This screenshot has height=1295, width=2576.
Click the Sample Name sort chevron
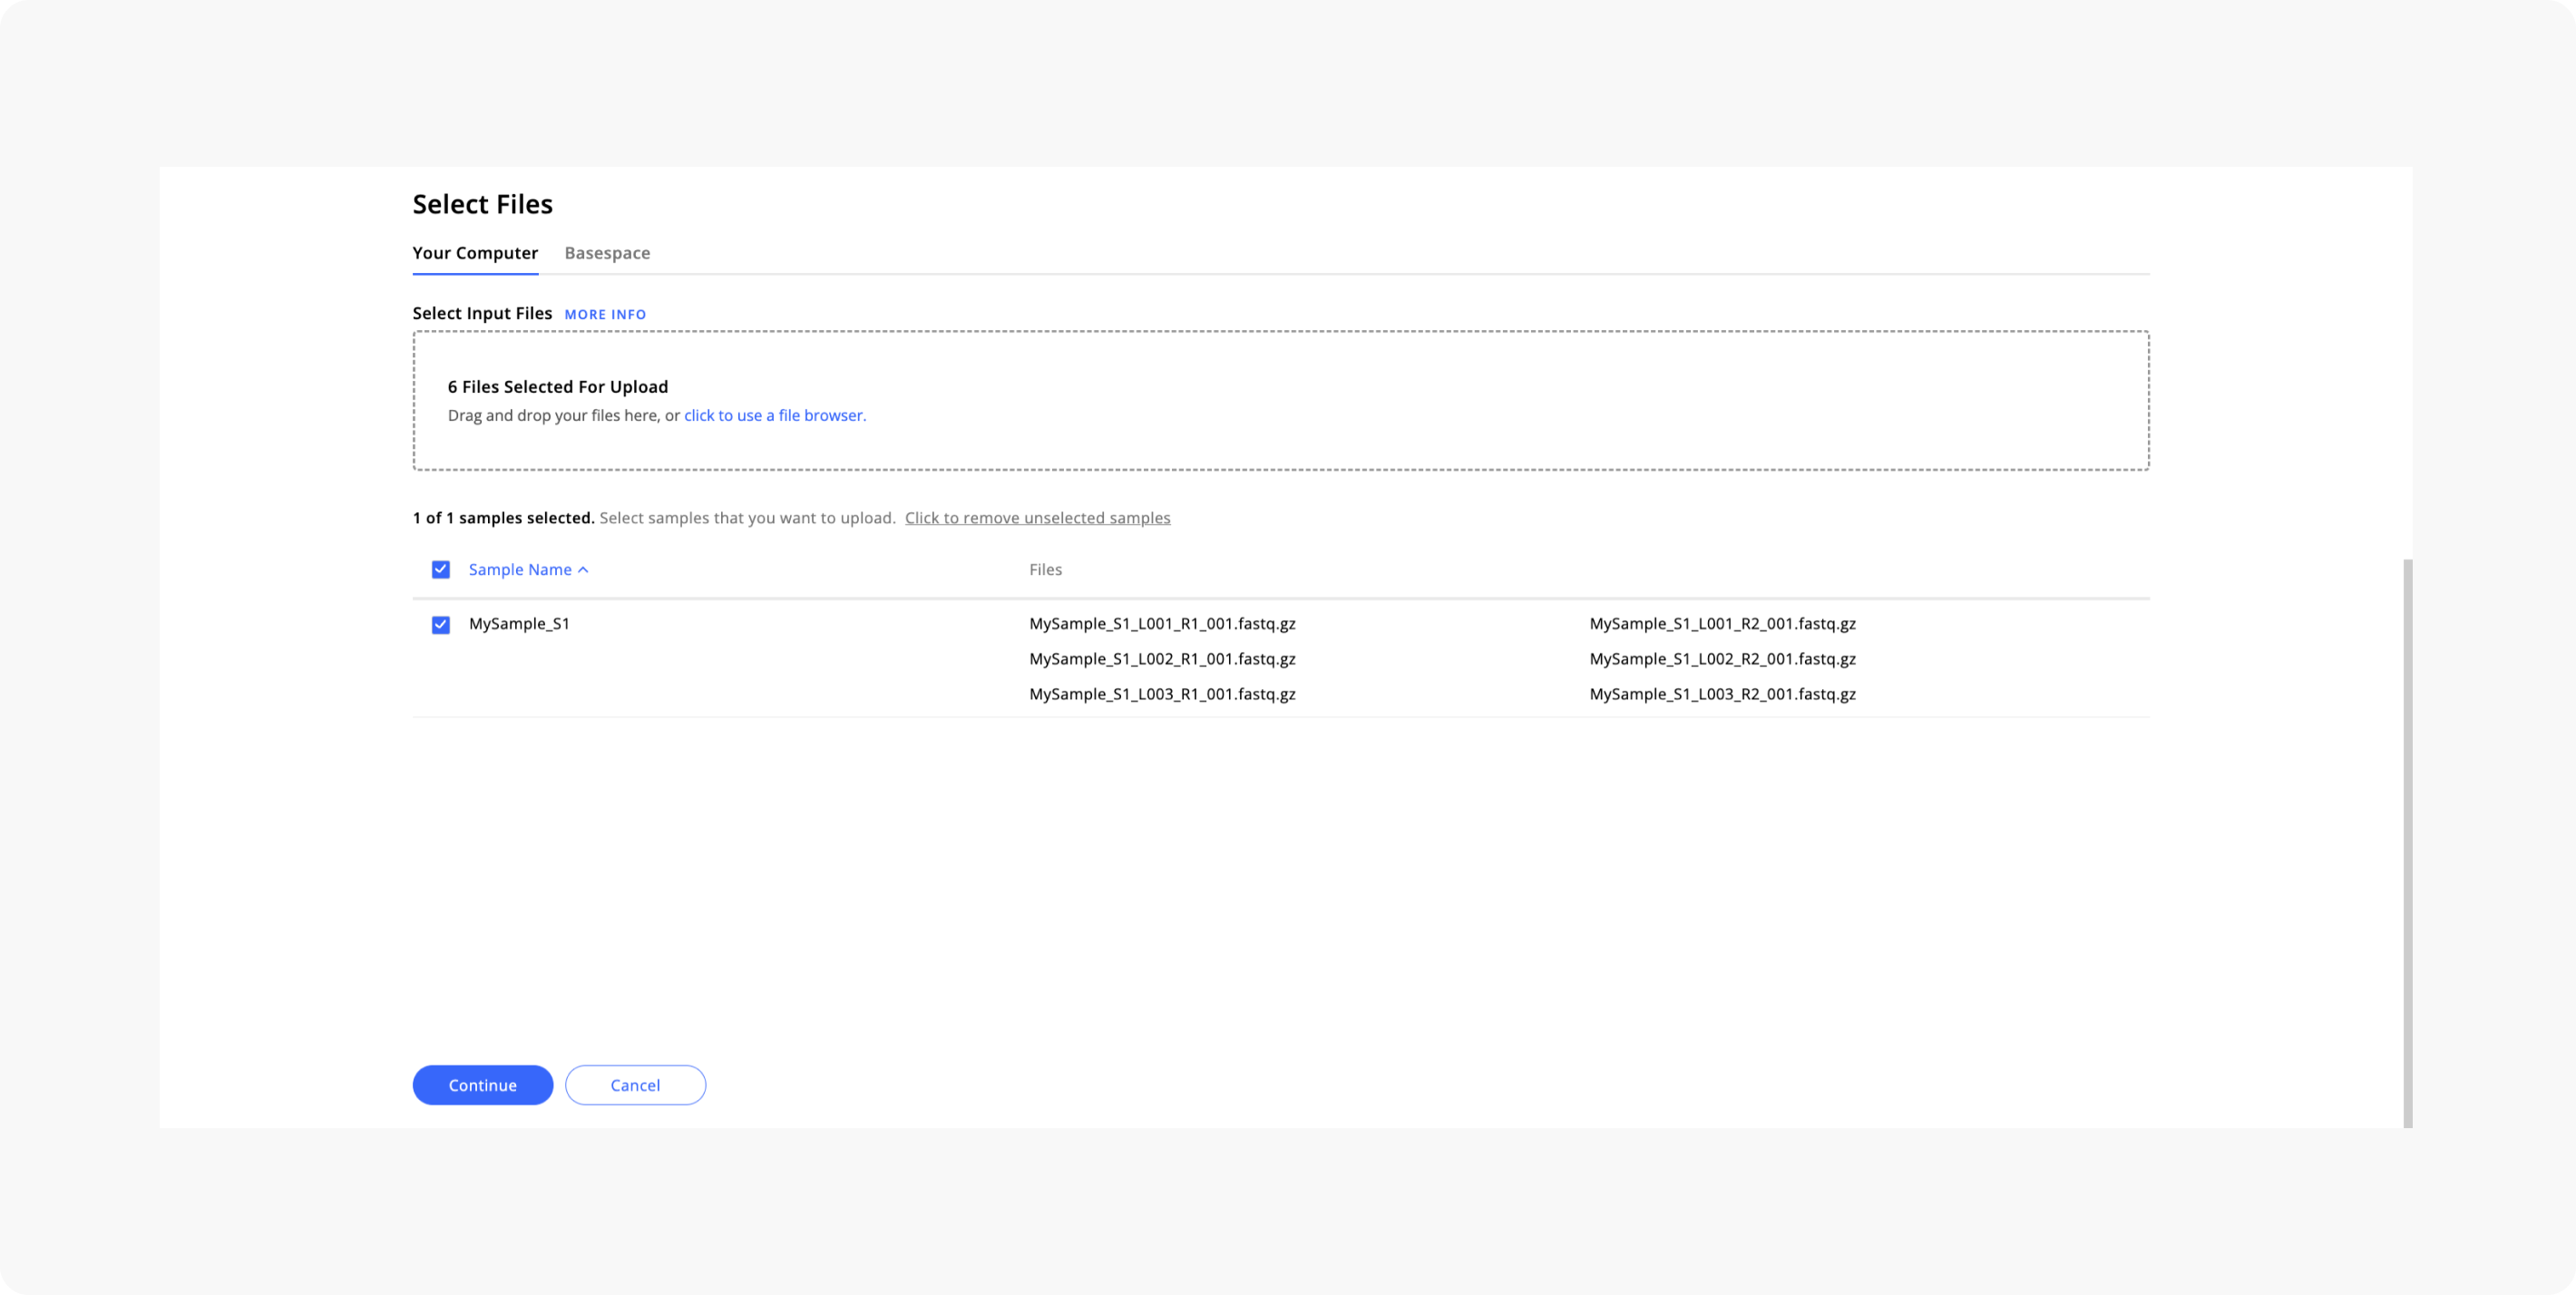click(x=583, y=569)
